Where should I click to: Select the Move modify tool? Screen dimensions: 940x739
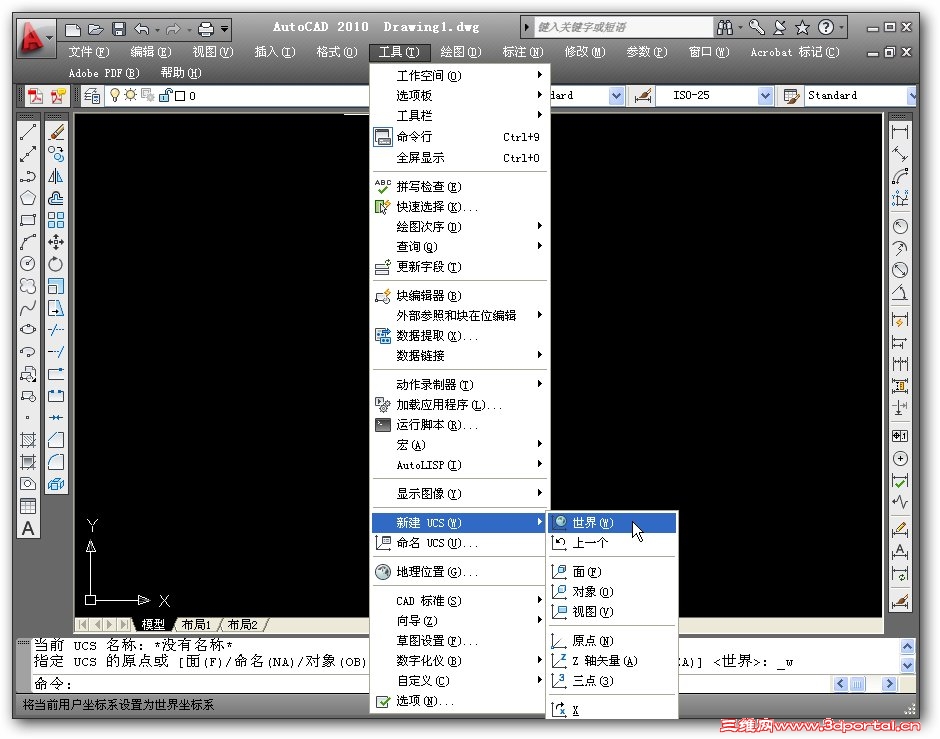[x=56, y=242]
